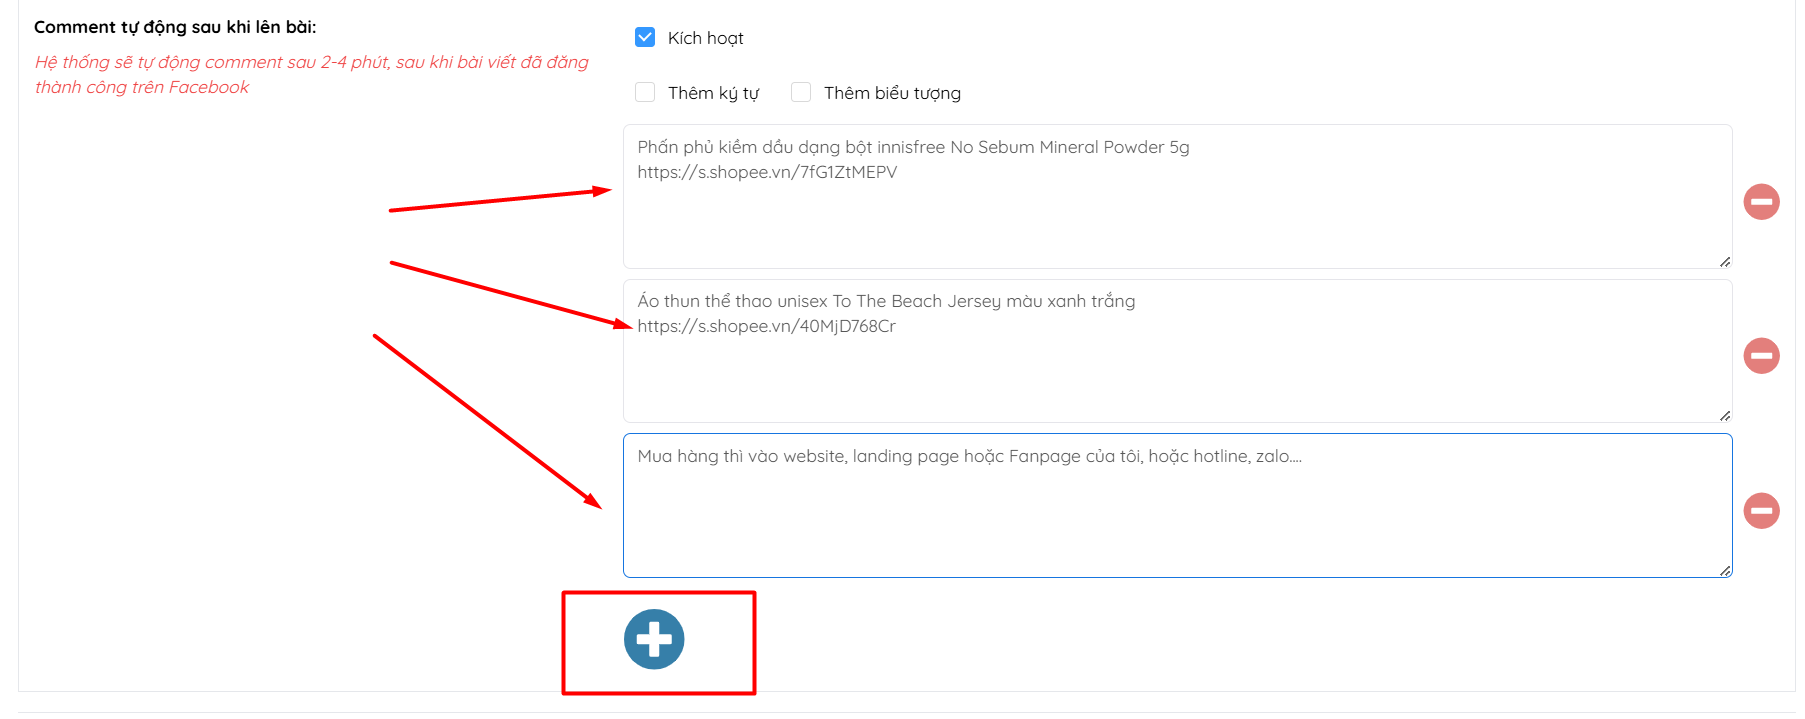Tick the Thêm biểu tượng checkbox
Viewport: 1805px width, 719px height.
tap(801, 92)
